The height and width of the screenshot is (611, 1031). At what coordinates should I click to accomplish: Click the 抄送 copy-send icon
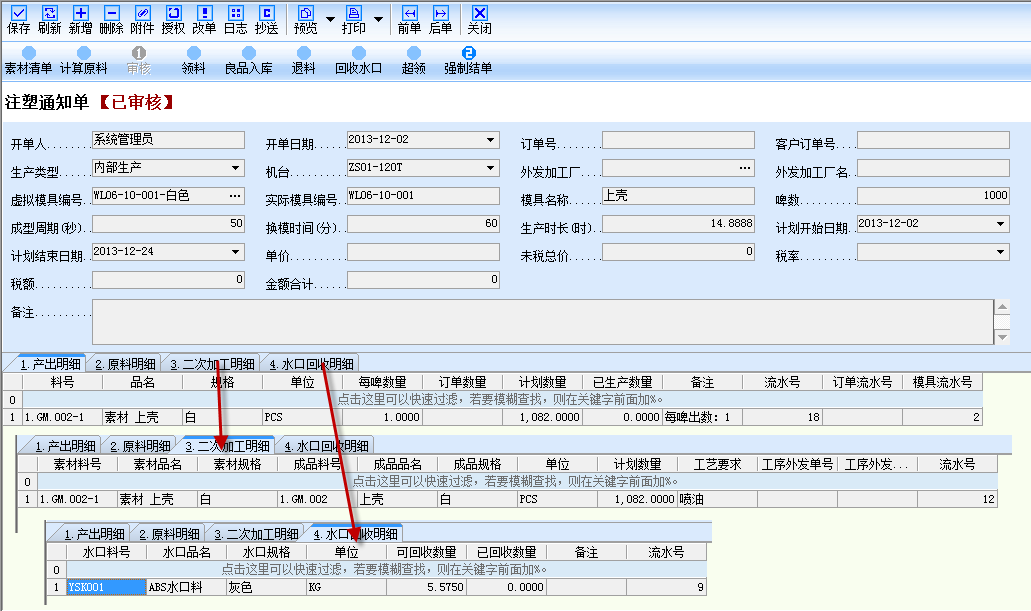pos(266,20)
